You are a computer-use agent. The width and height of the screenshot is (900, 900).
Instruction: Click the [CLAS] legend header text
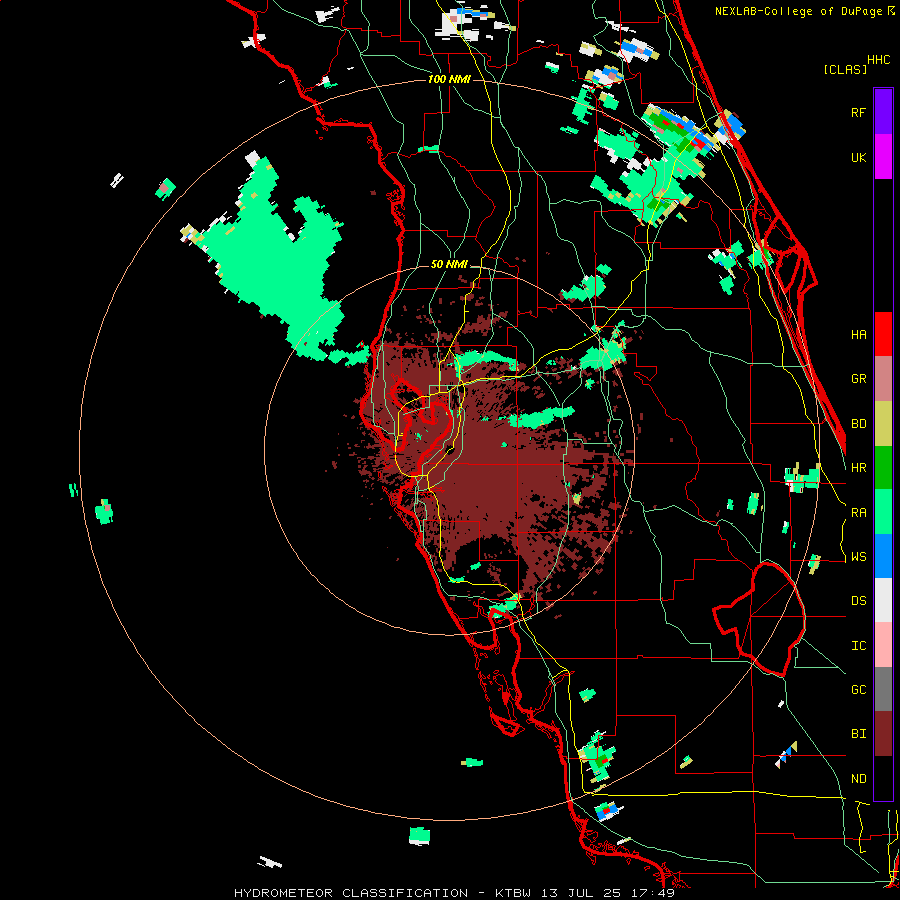(845, 70)
